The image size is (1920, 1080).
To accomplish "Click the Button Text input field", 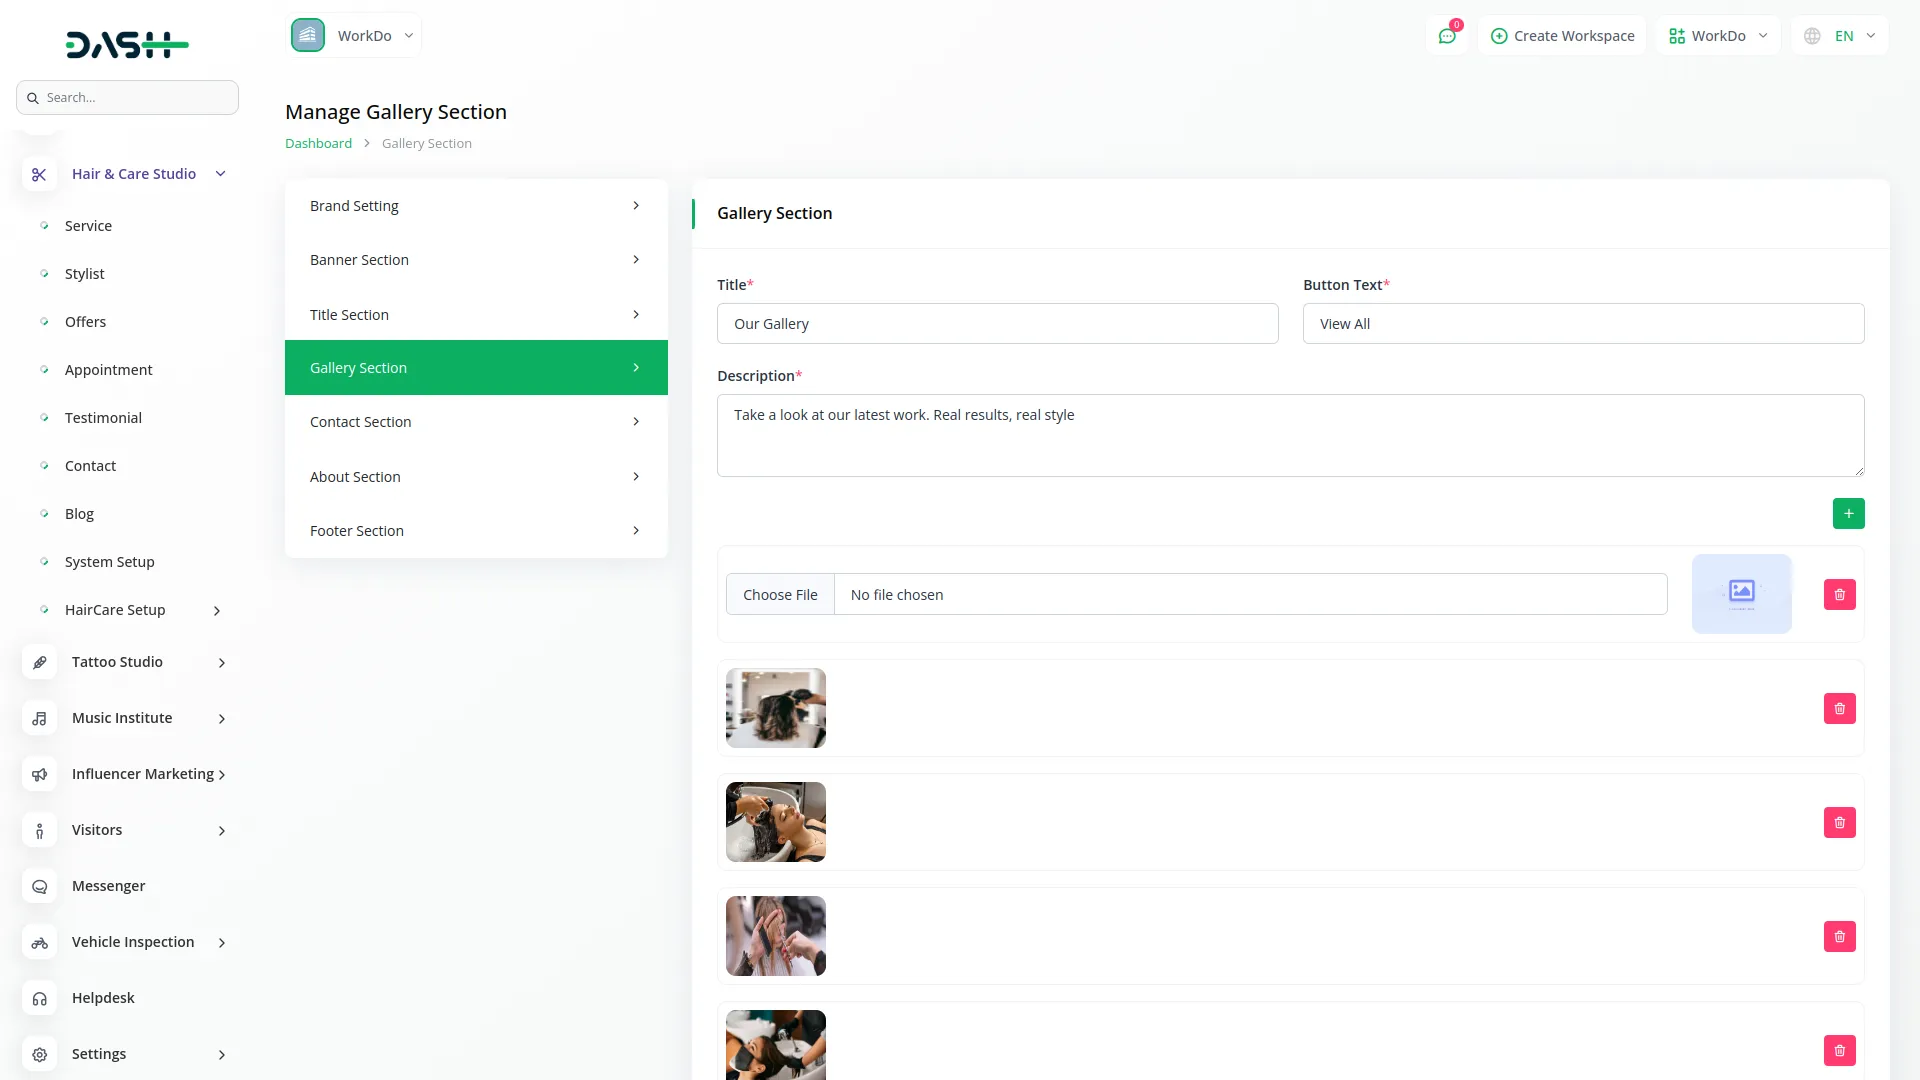I will [x=1583, y=324].
